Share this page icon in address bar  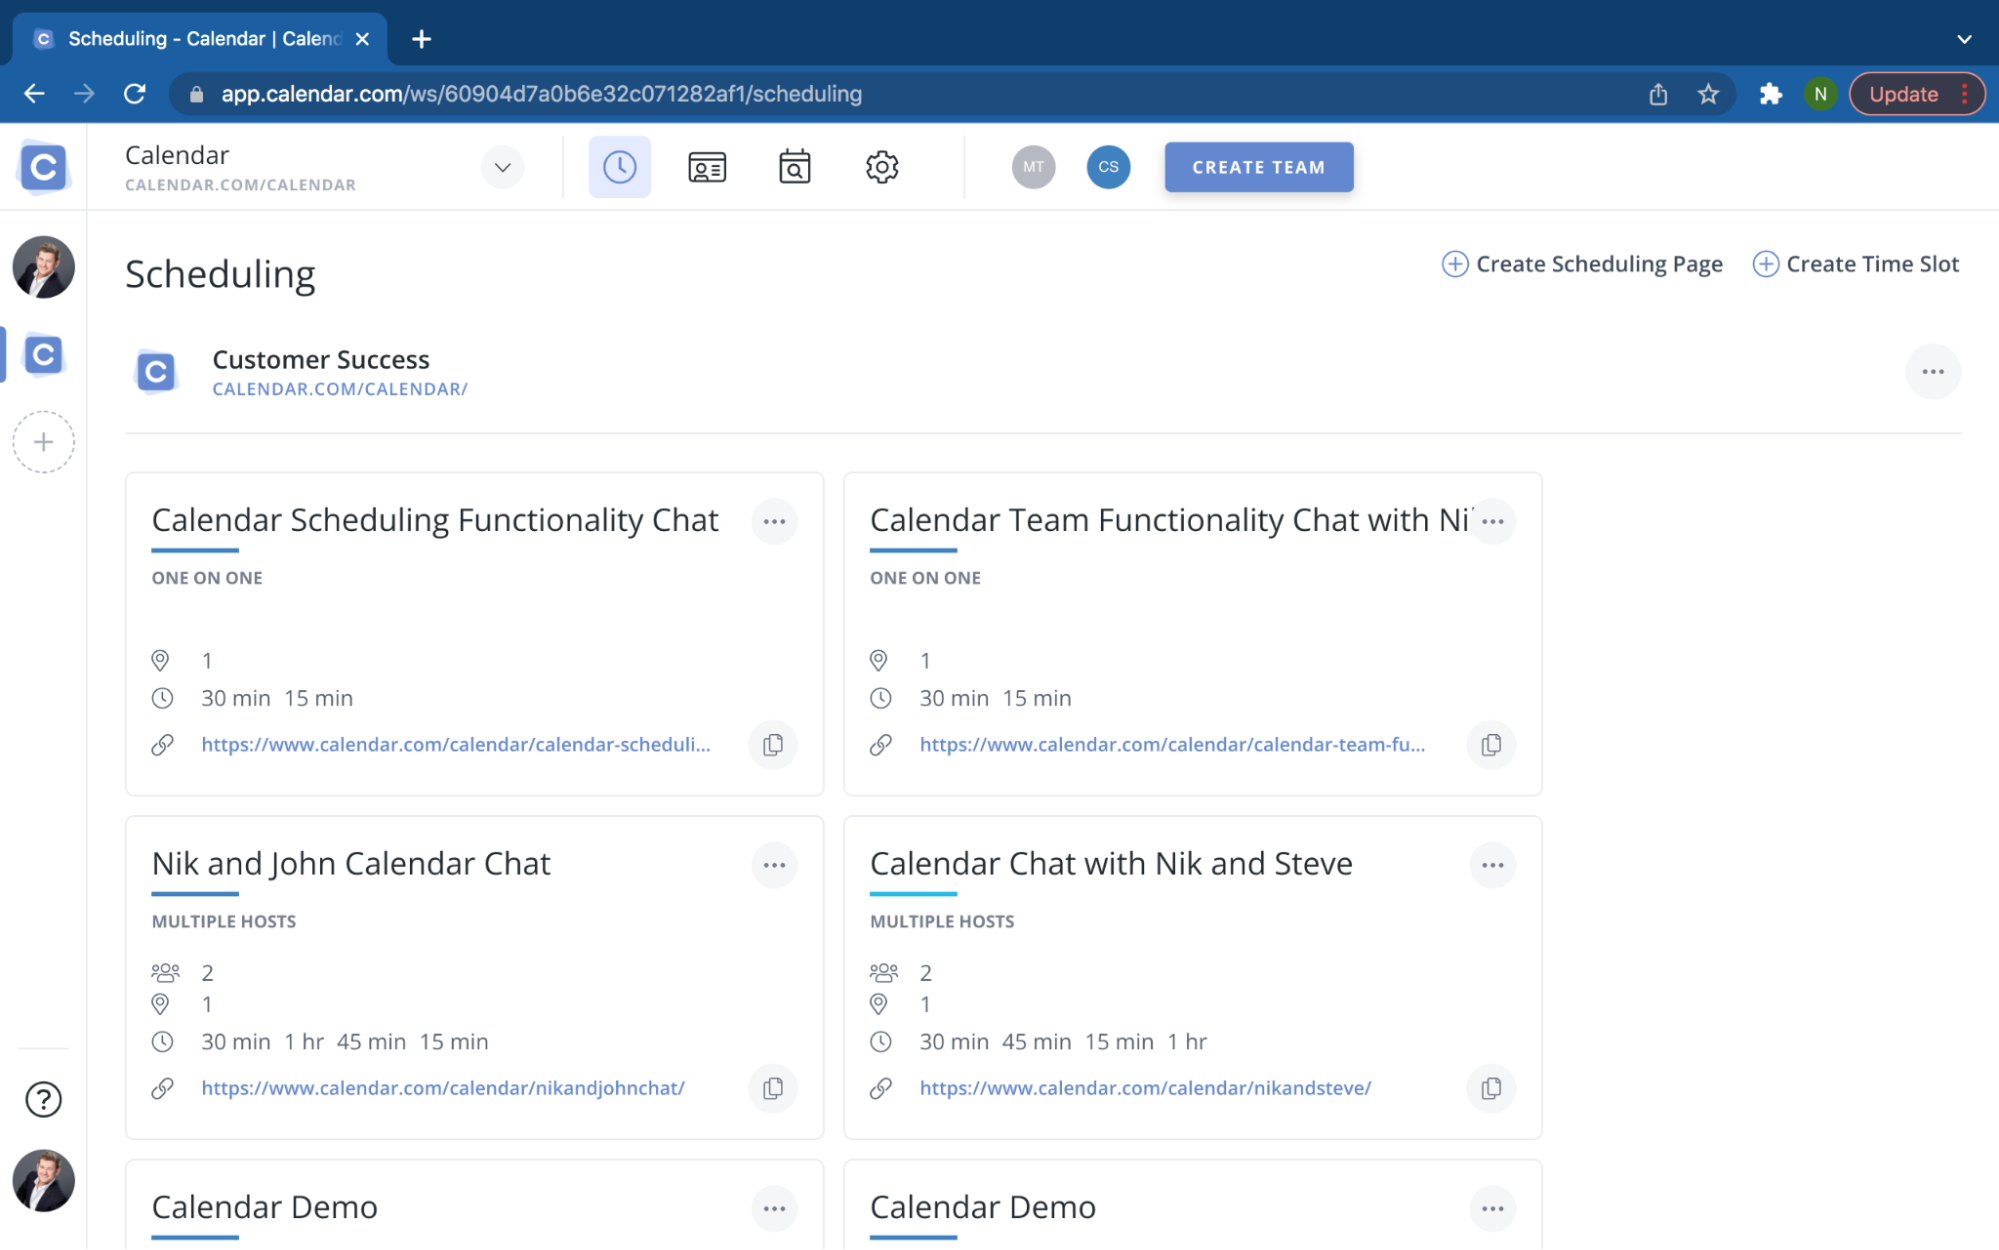tap(1658, 94)
